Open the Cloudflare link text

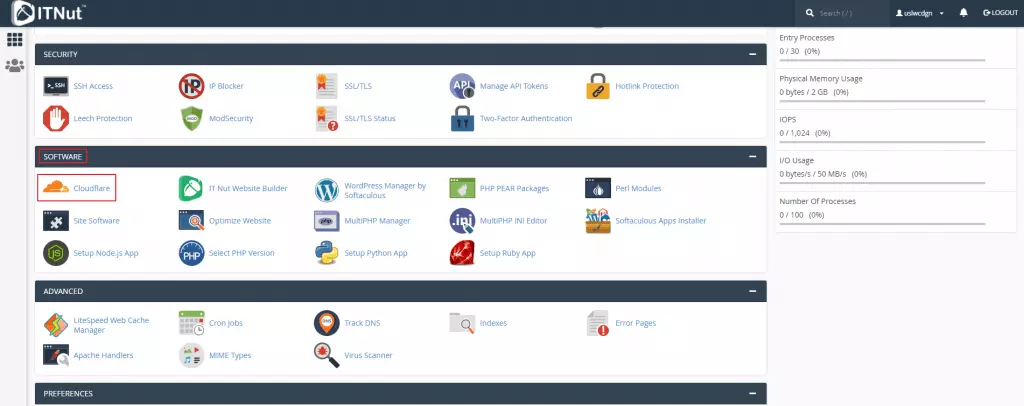(91, 188)
